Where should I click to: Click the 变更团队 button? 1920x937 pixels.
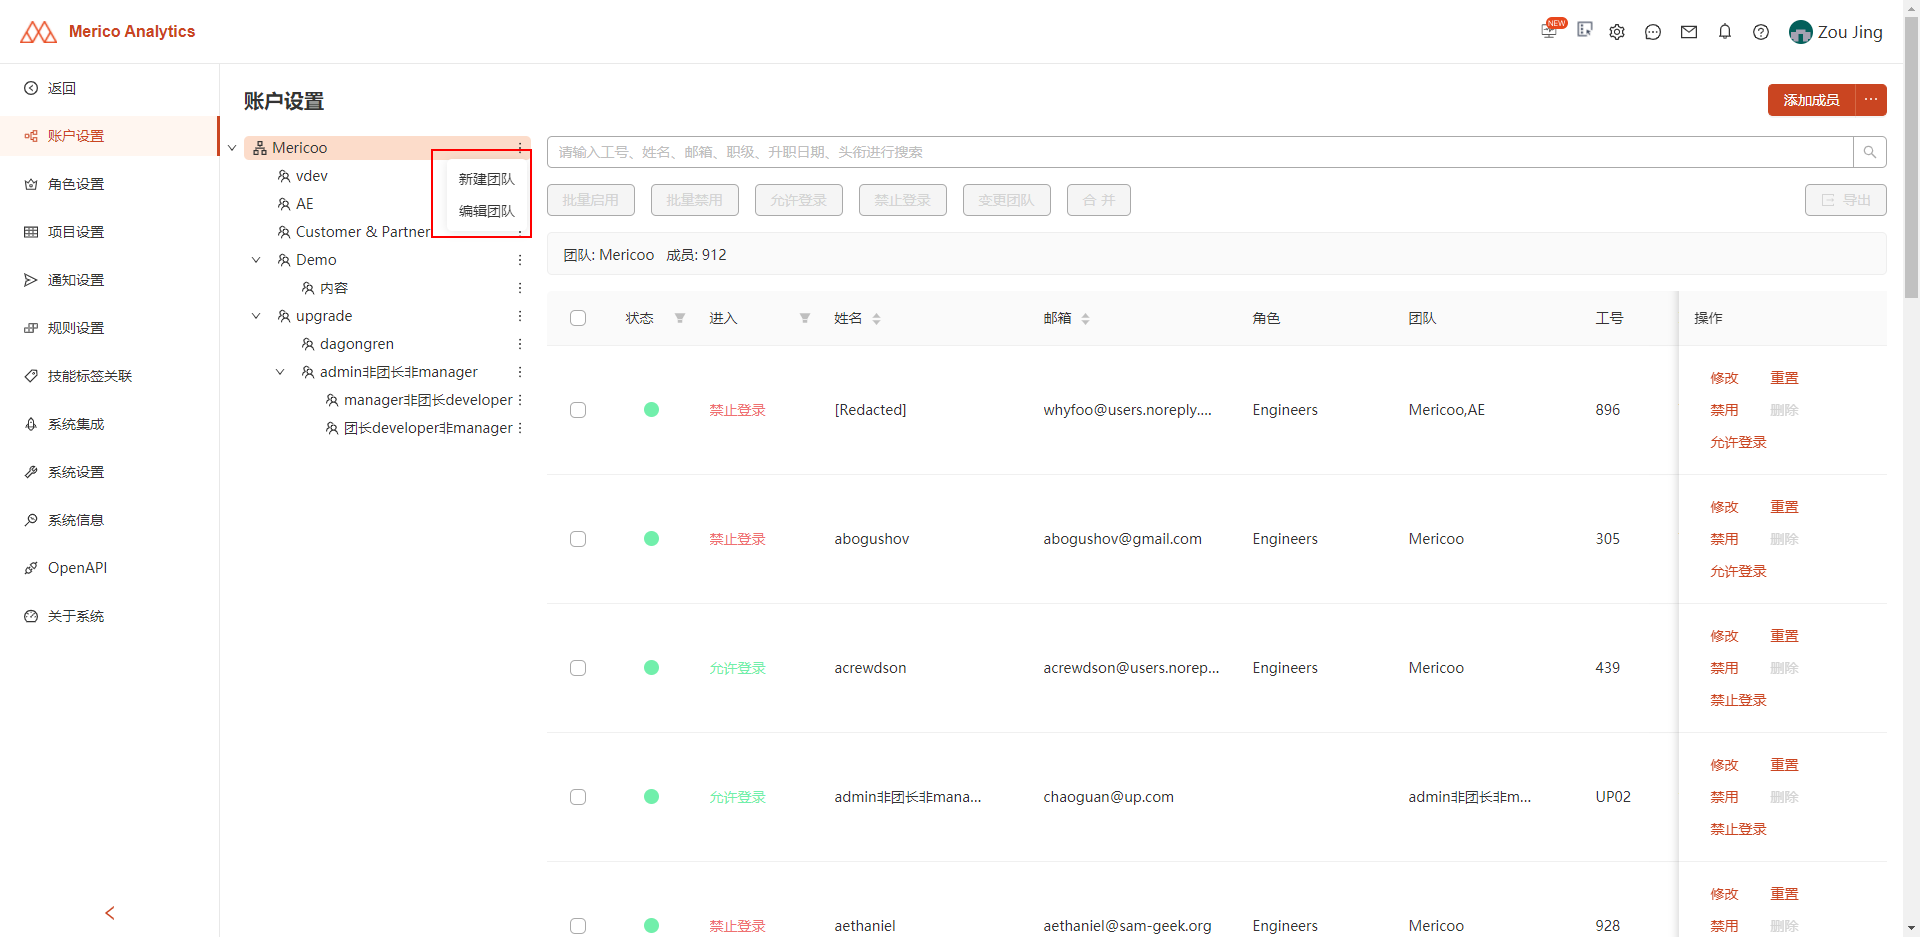point(1007,200)
